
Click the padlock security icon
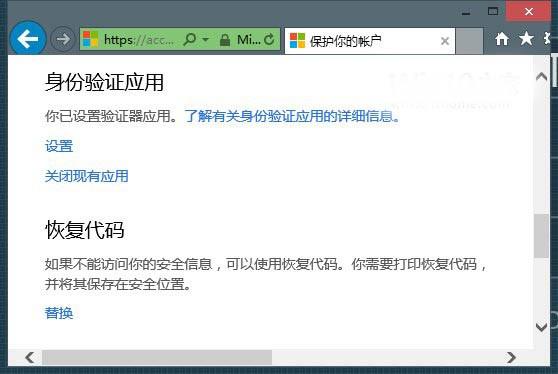click(225, 39)
